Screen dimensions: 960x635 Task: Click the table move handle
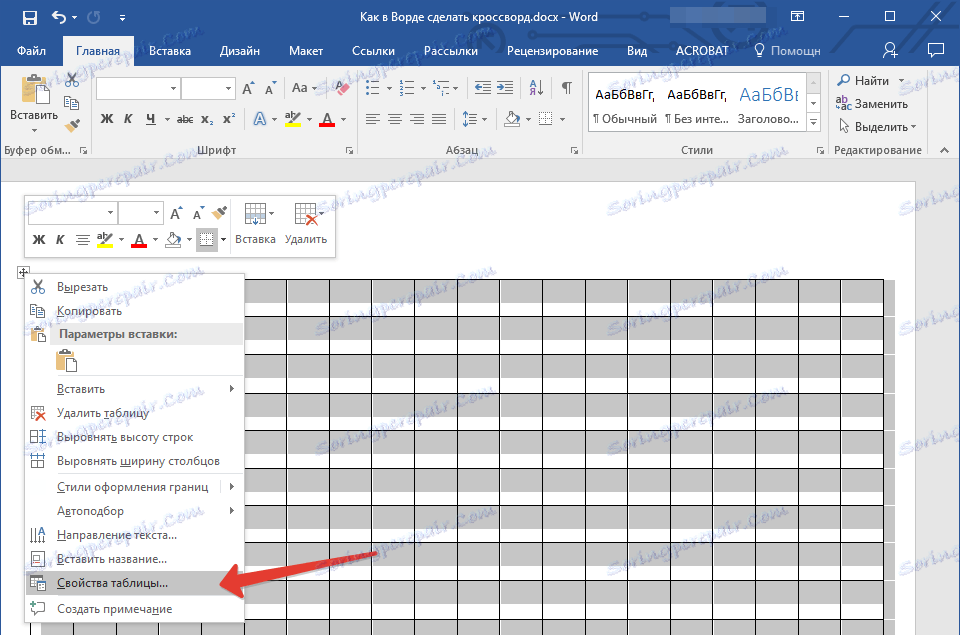[x=24, y=272]
